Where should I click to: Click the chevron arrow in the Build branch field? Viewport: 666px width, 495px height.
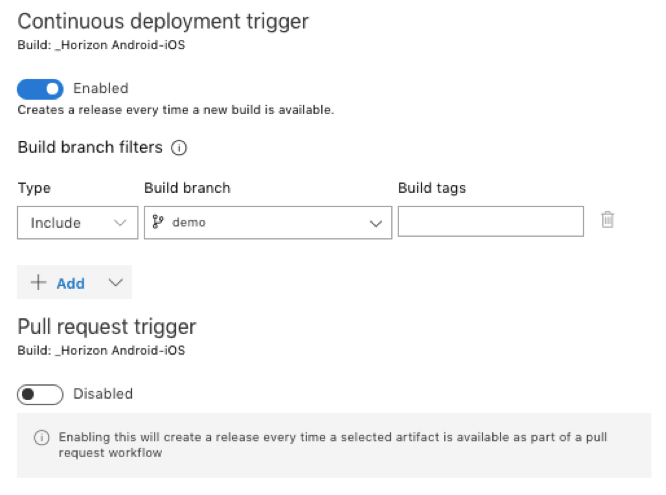(376, 223)
